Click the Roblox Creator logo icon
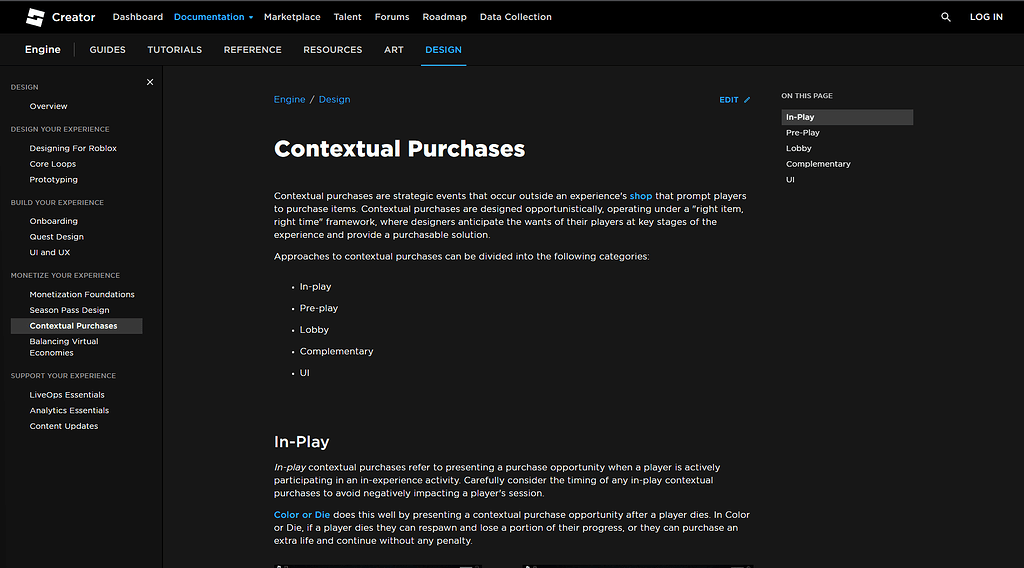Image resolution: width=1024 pixels, height=568 pixels. 35,17
